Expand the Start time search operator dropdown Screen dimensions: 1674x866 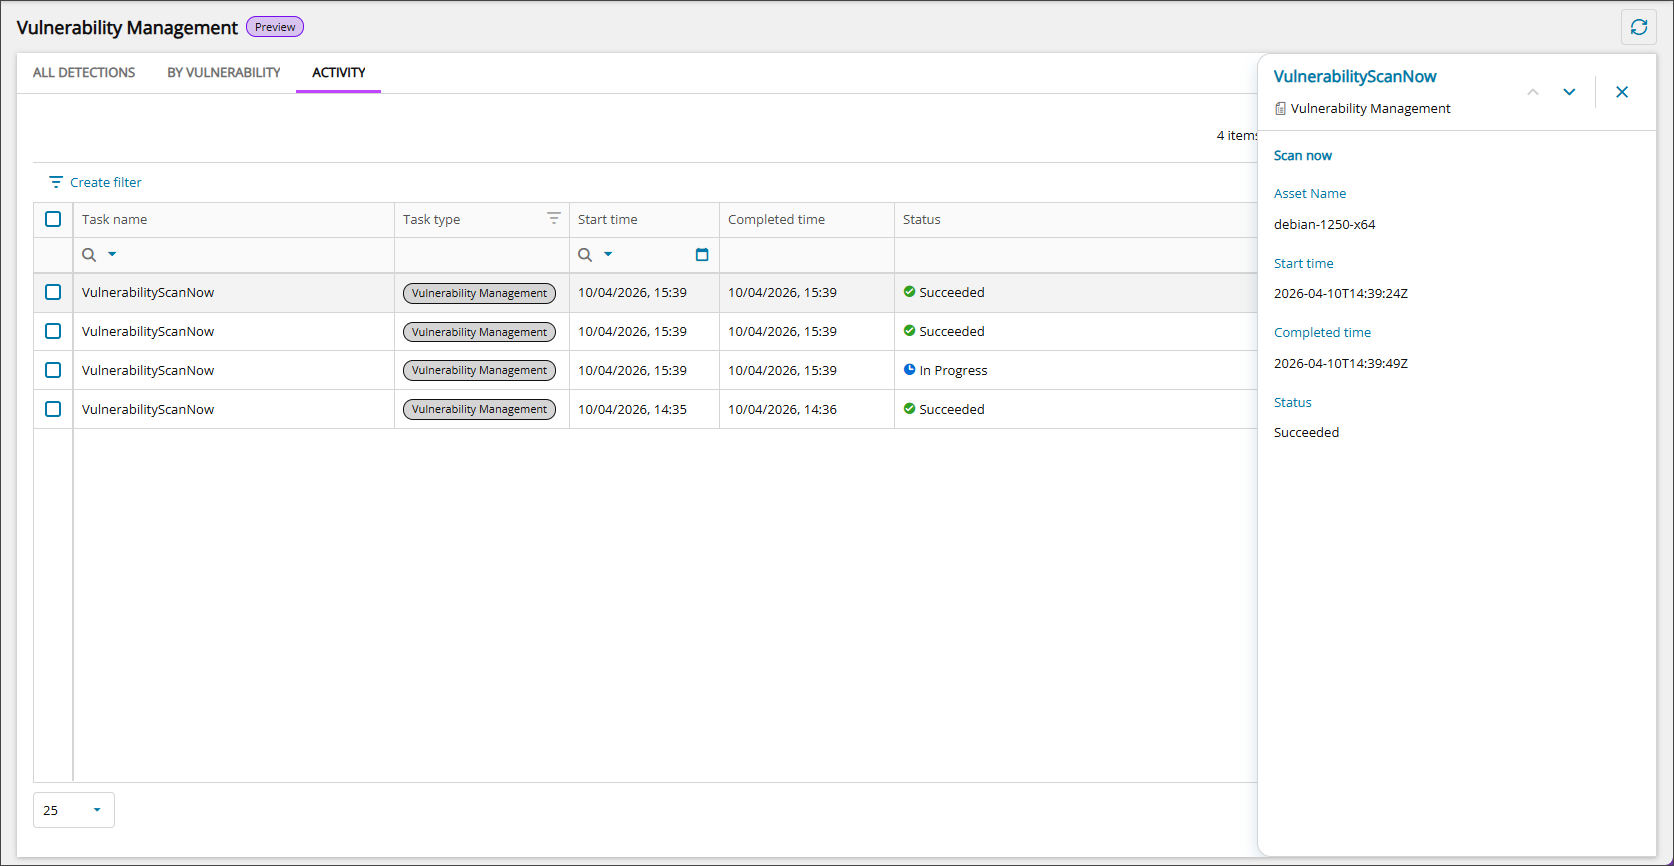tap(608, 255)
